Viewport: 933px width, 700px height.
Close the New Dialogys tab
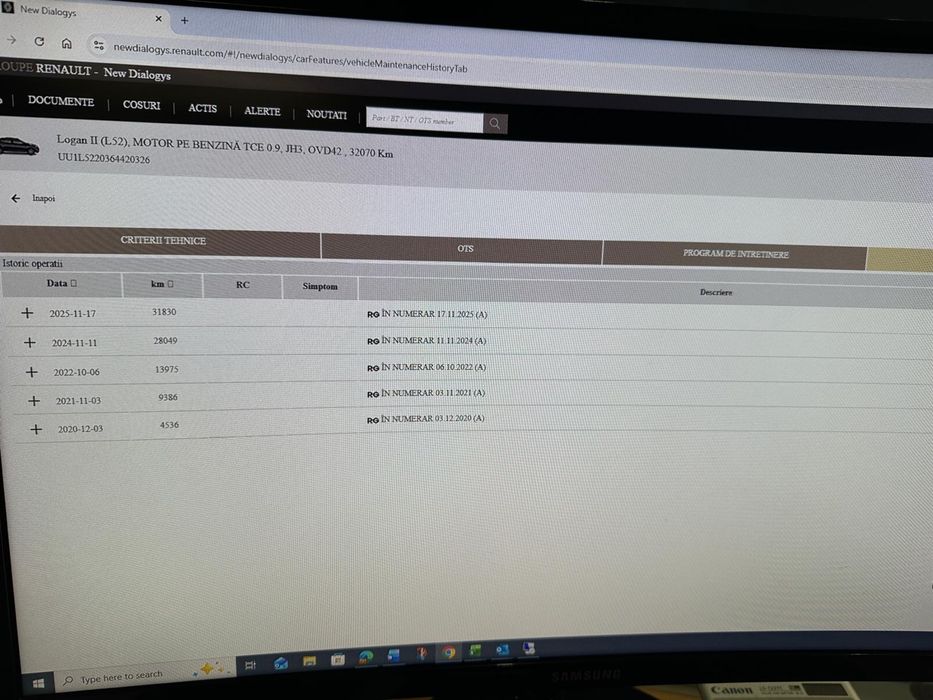pos(158,18)
